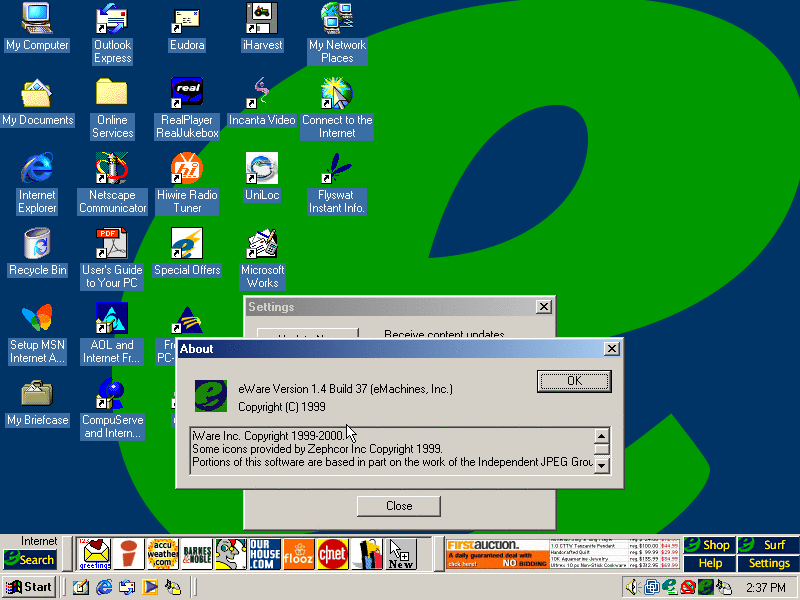Click the Help button on eWare bar
Screen dimensions: 800x600
(710, 563)
